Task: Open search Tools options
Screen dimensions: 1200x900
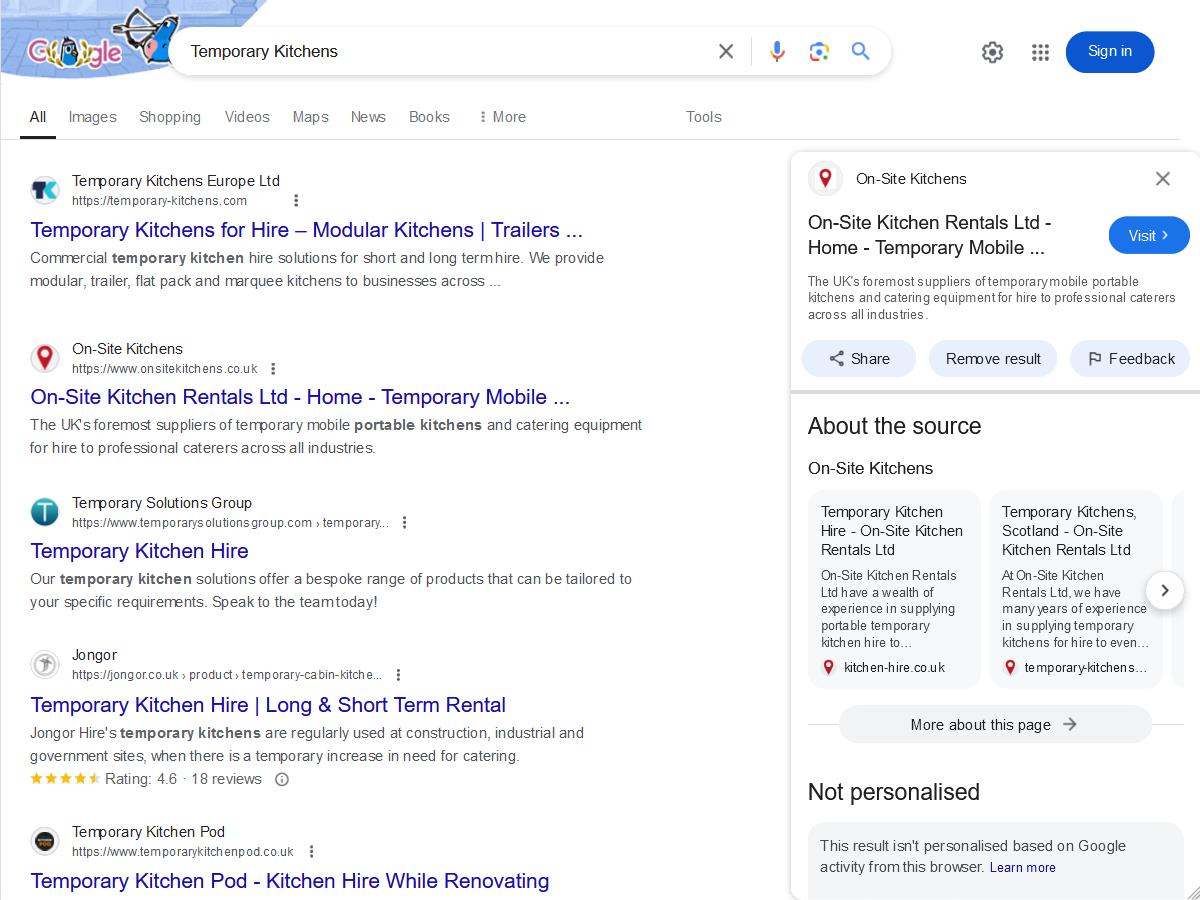Action: (x=704, y=117)
